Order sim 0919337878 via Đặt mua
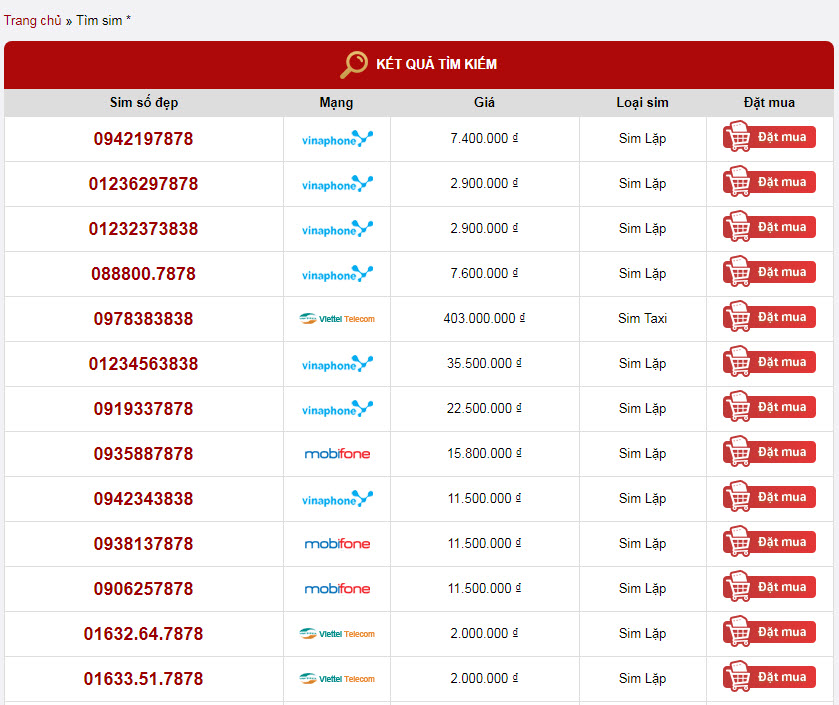 click(x=769, y=407)
